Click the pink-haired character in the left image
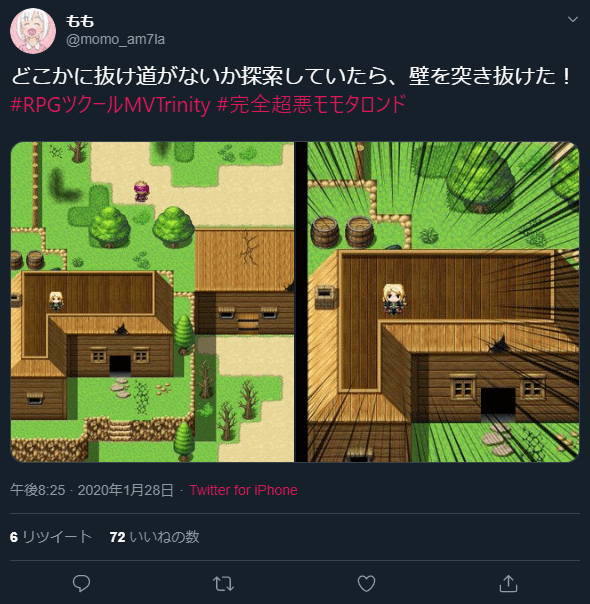 pos(141,191)
